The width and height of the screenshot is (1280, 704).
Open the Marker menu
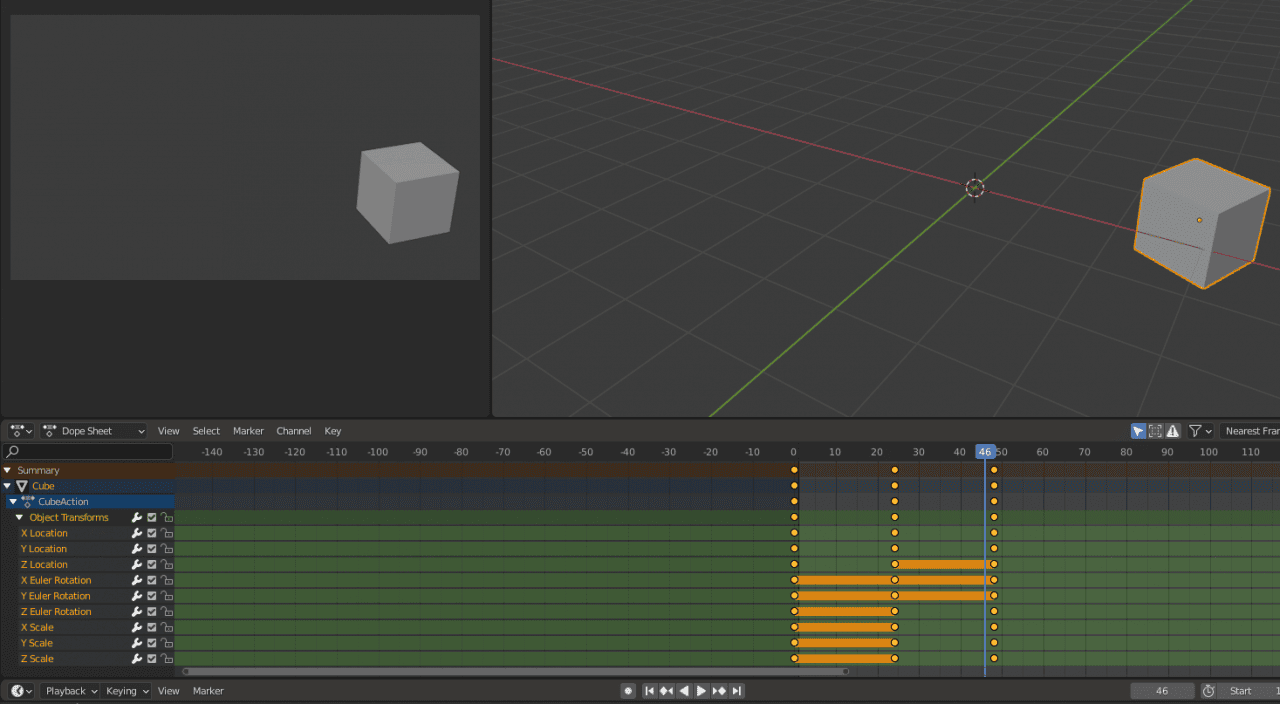[x=248, y=430]
